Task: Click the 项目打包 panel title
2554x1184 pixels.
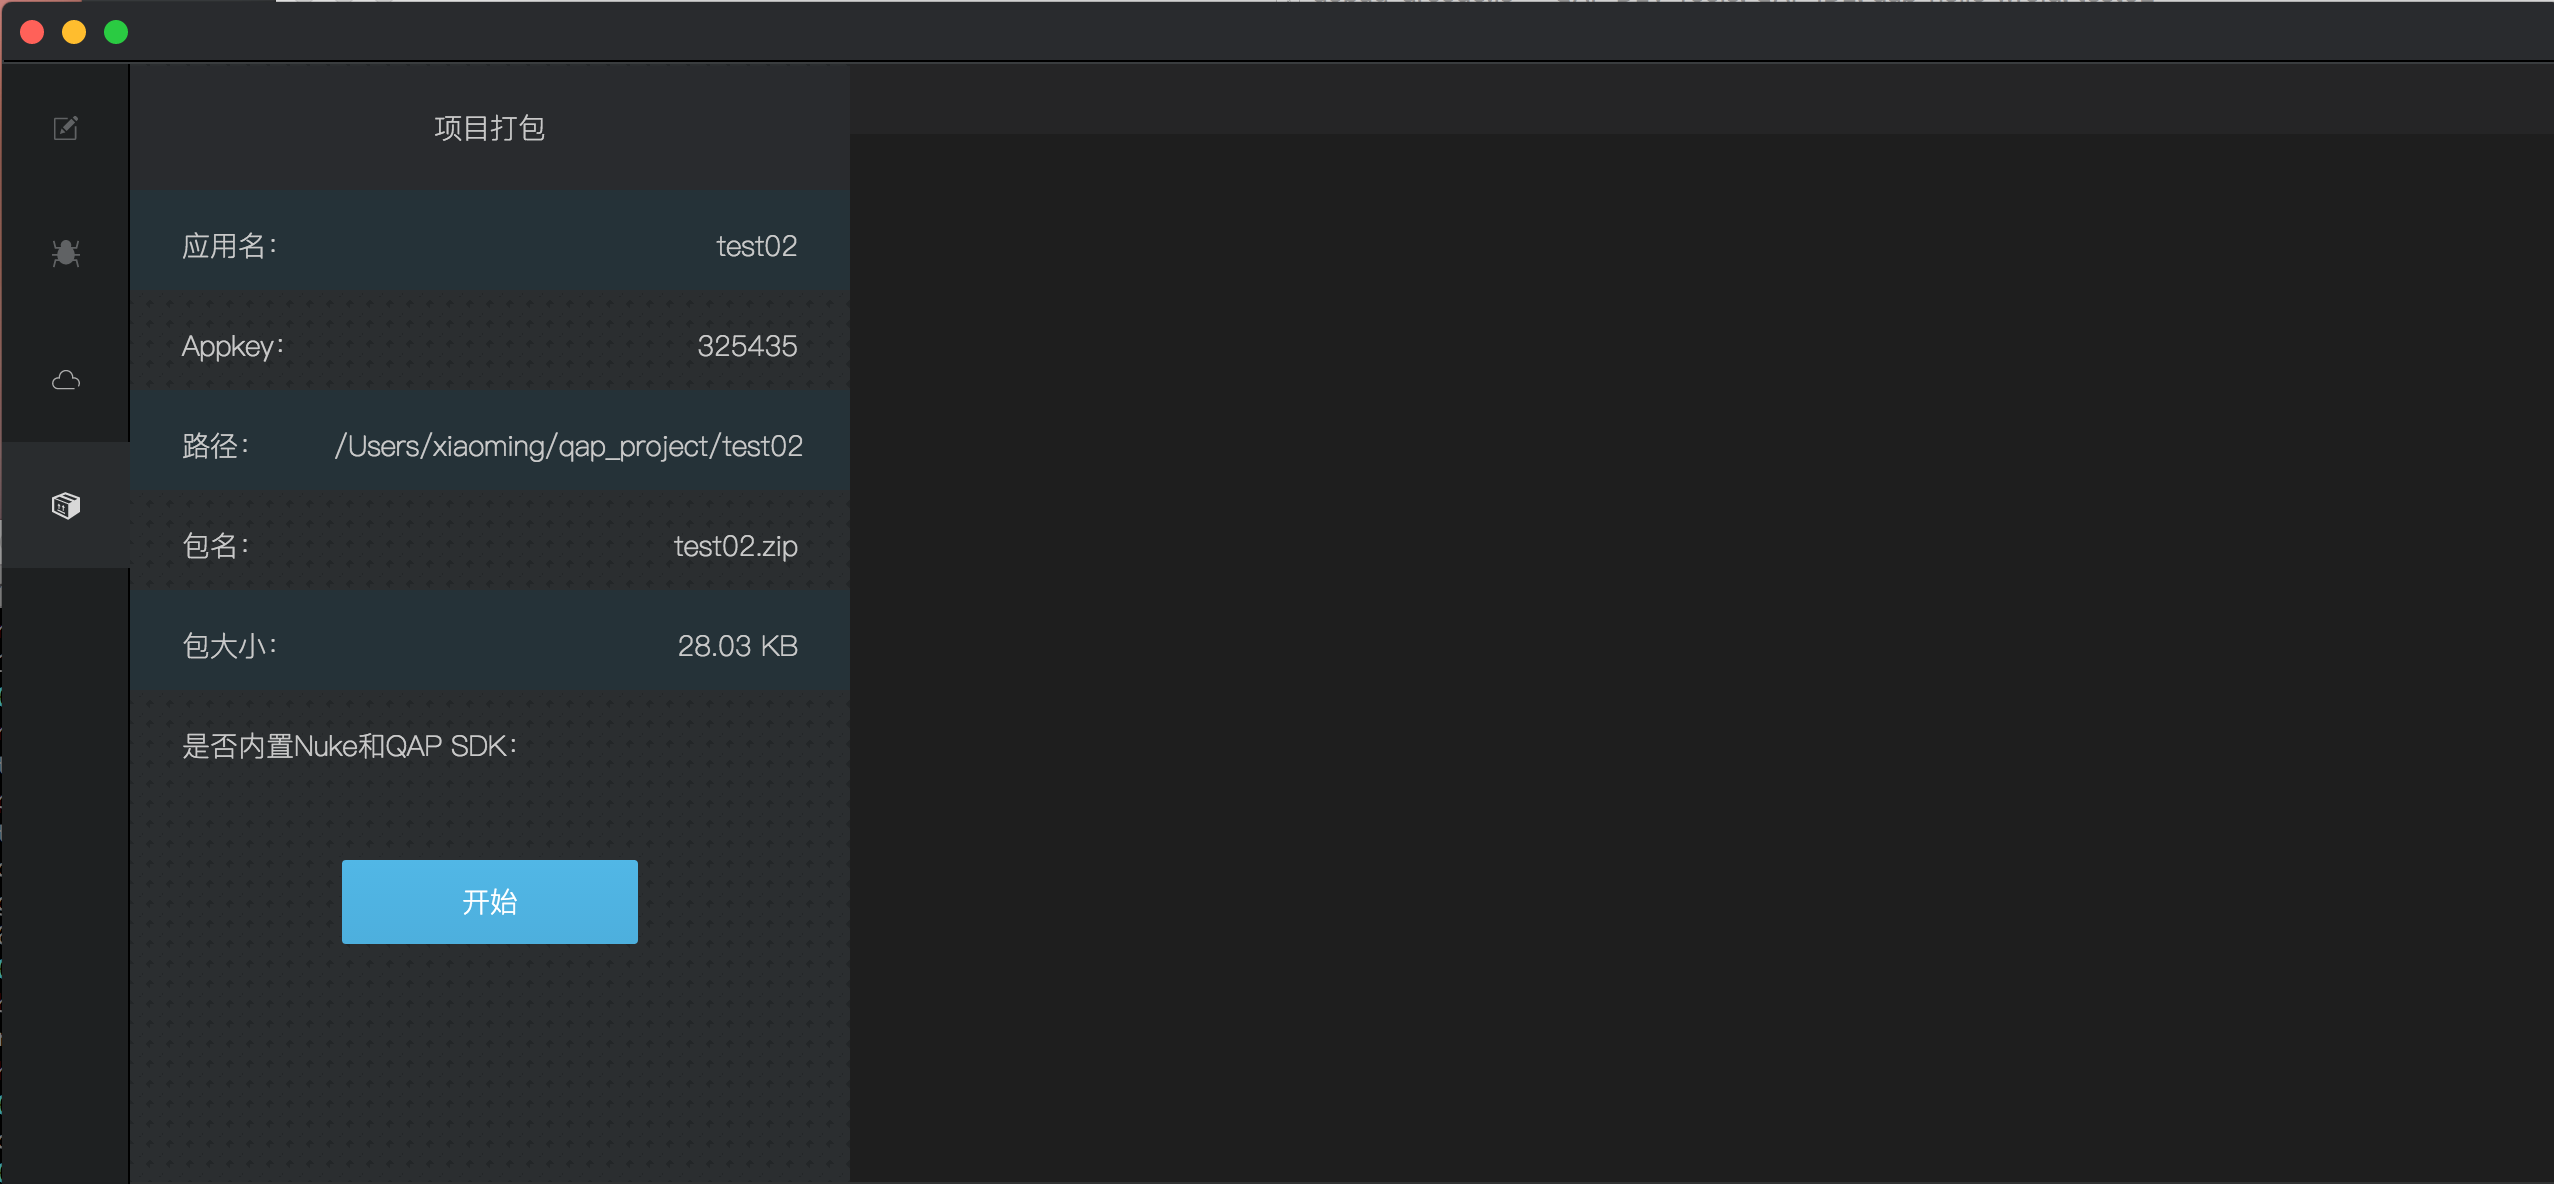Action: click(x=489, y=128)
